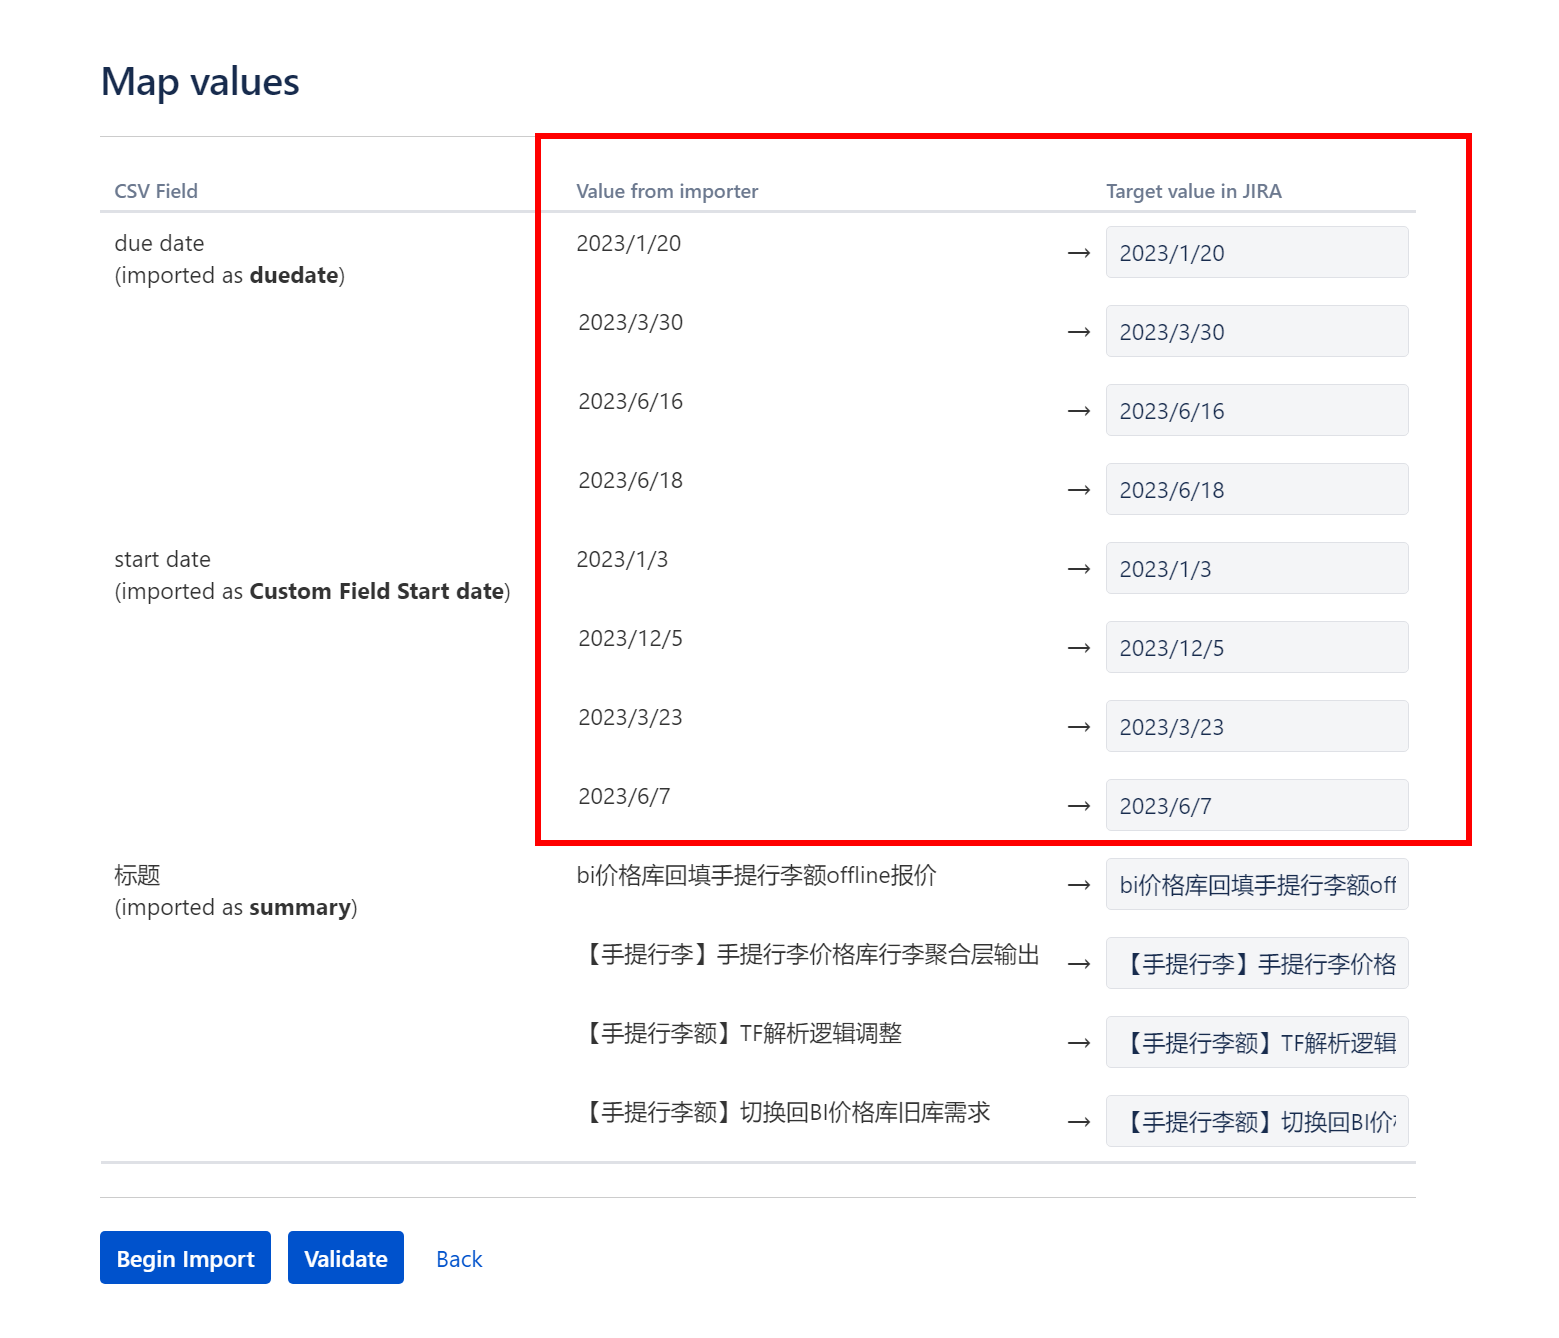The width and height of the screenshot is (1559, 1338).
Task: Click the 'due date' CSV field label
Action: coord(159,243)
